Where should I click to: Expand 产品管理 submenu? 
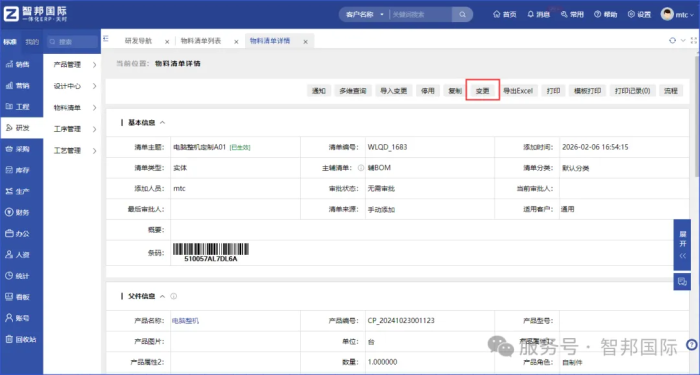click(x=75, y=65)
